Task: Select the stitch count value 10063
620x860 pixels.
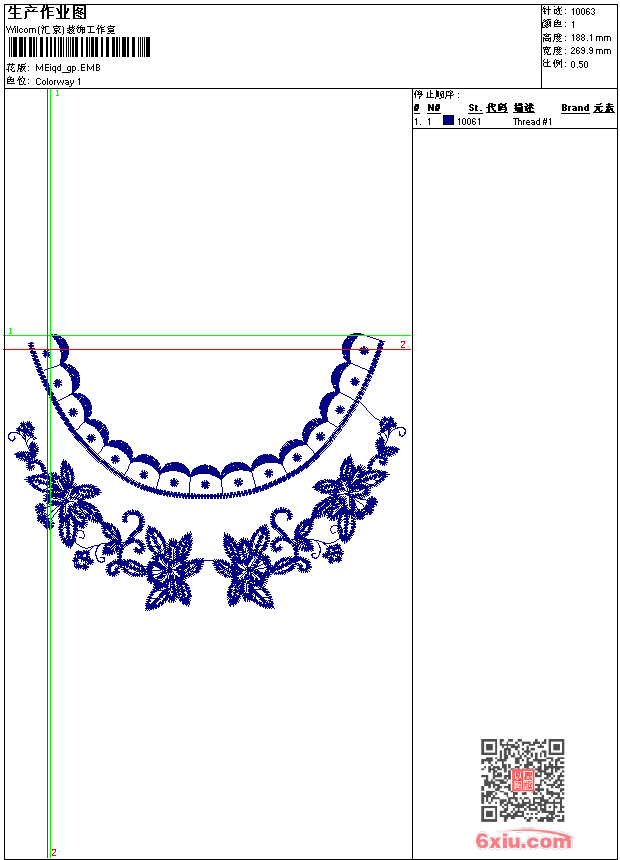Action: [x=583, y=12]
